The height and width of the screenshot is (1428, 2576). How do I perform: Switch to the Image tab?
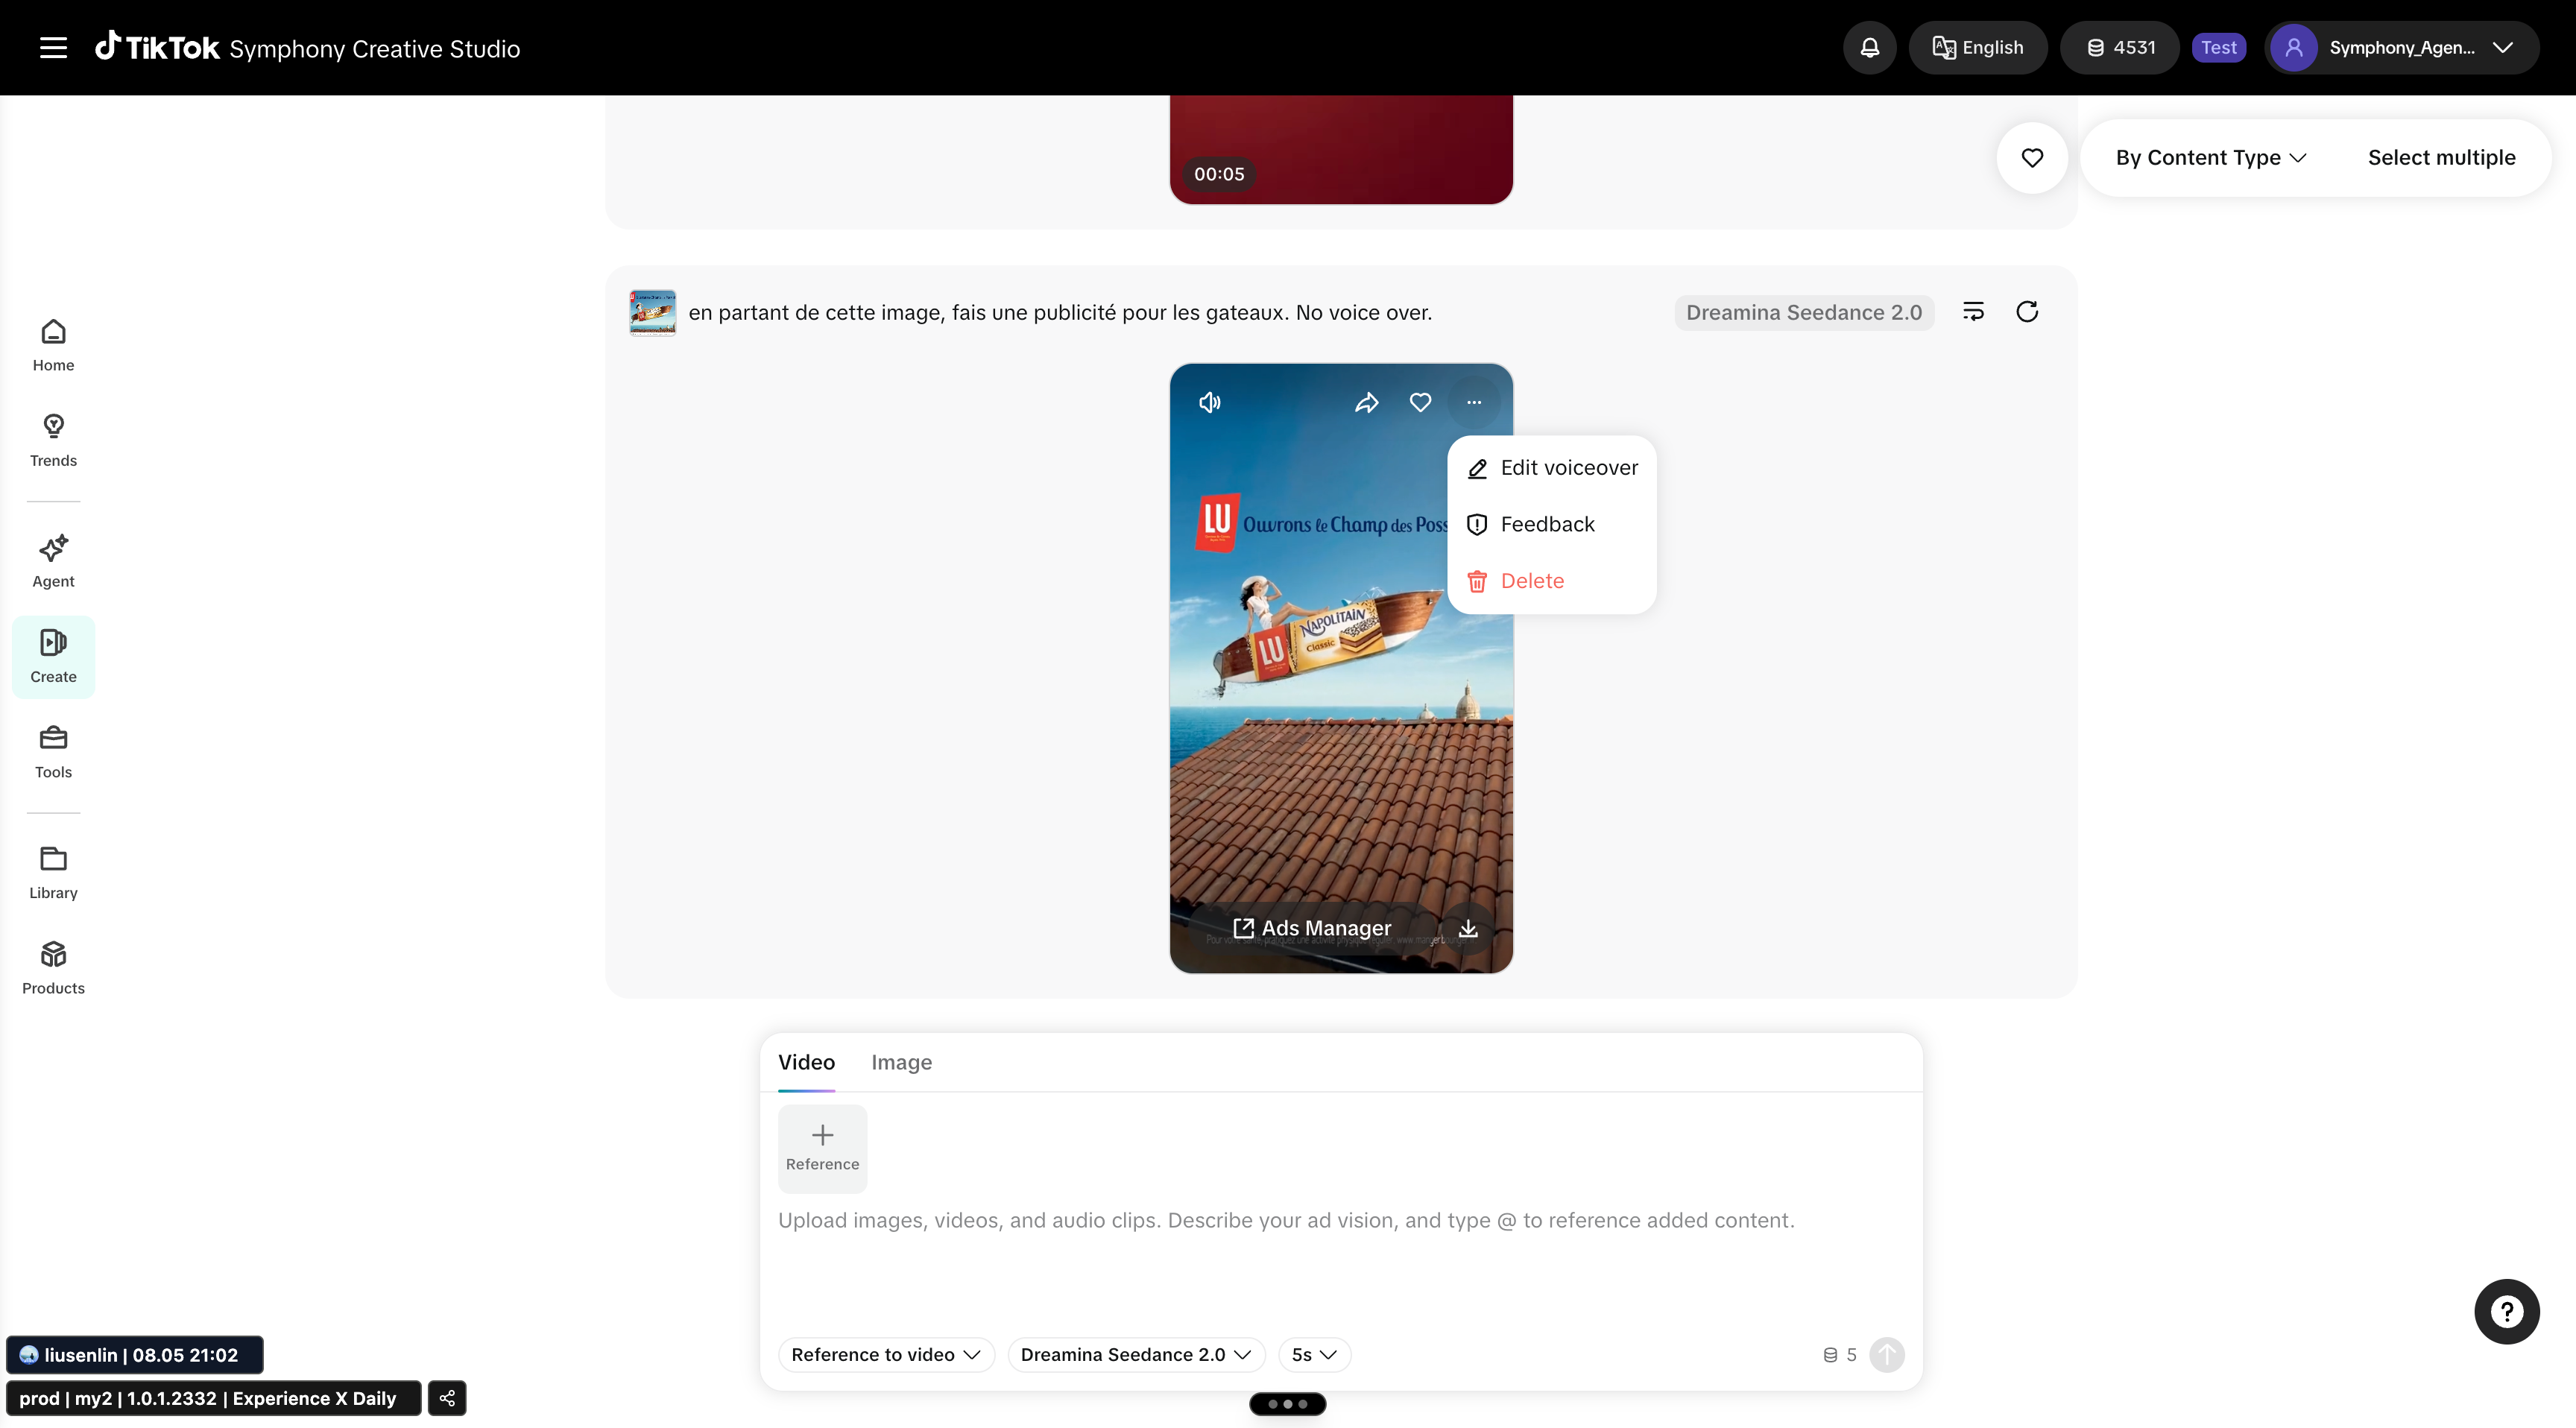click(901, 1062)
